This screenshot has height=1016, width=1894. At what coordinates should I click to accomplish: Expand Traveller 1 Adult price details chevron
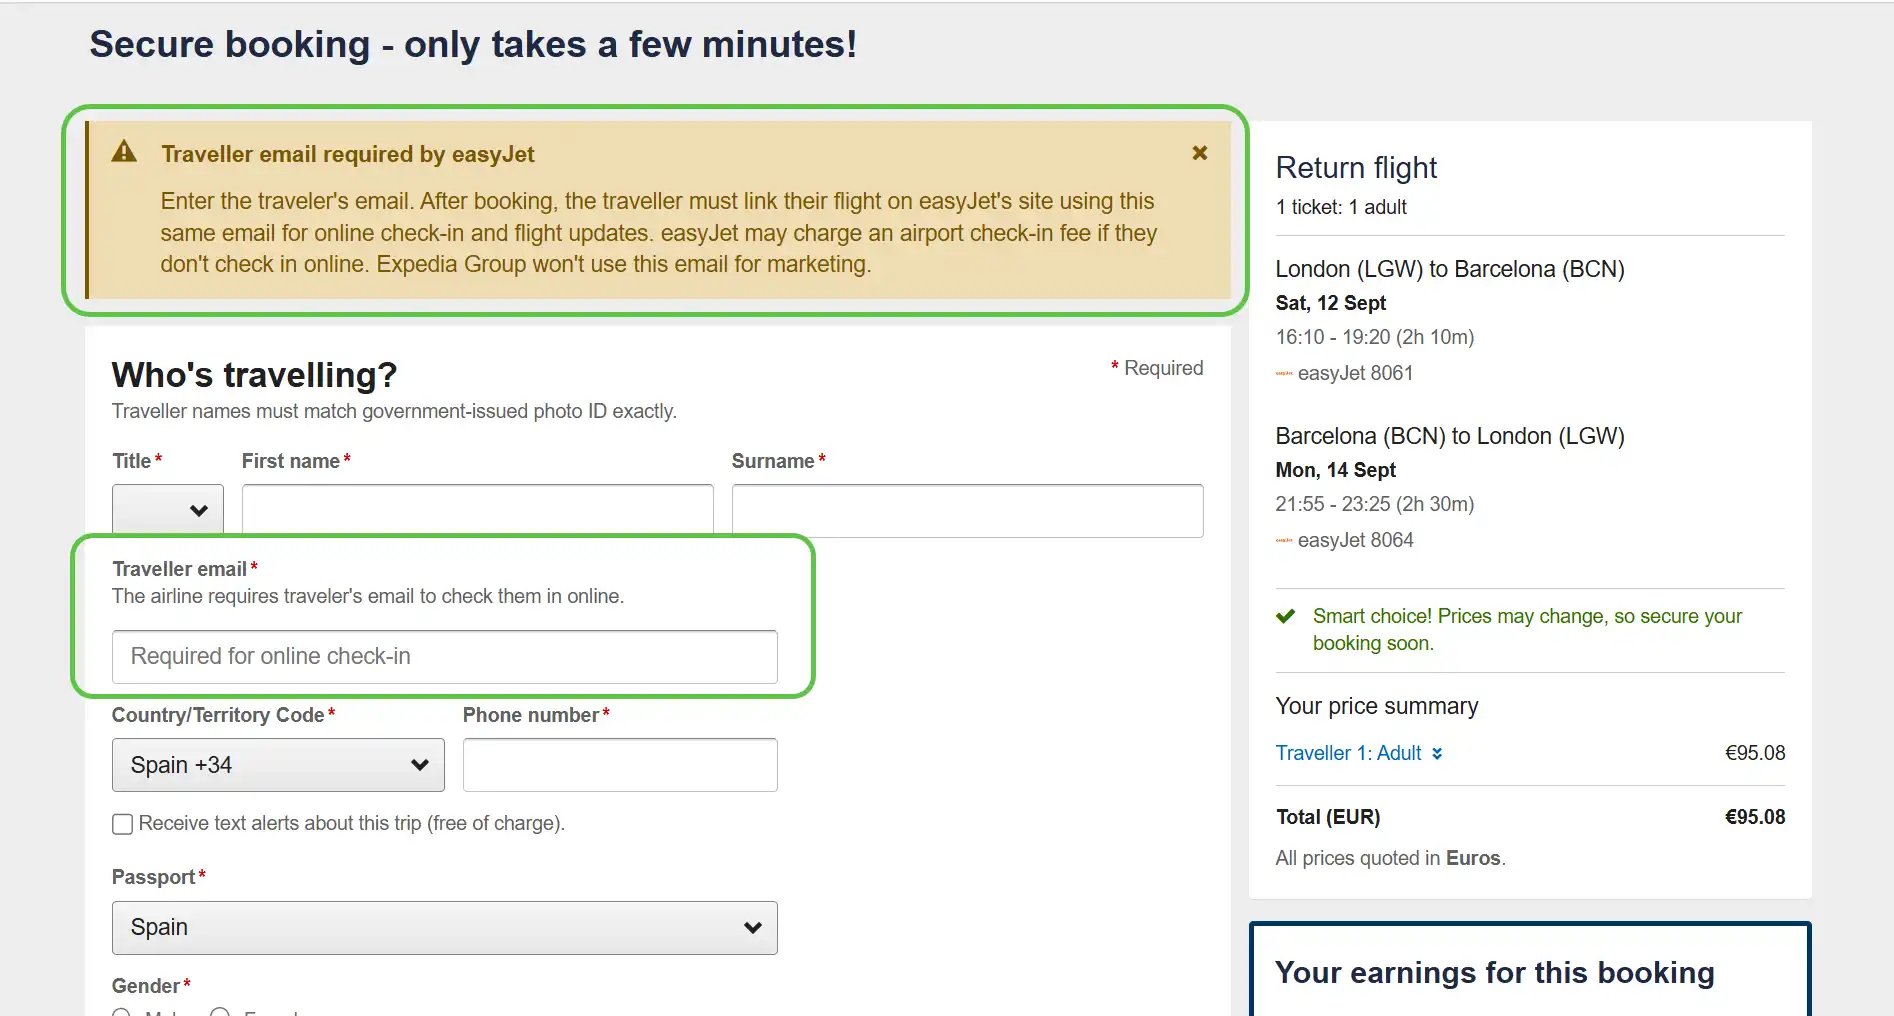pos(1437,753)
